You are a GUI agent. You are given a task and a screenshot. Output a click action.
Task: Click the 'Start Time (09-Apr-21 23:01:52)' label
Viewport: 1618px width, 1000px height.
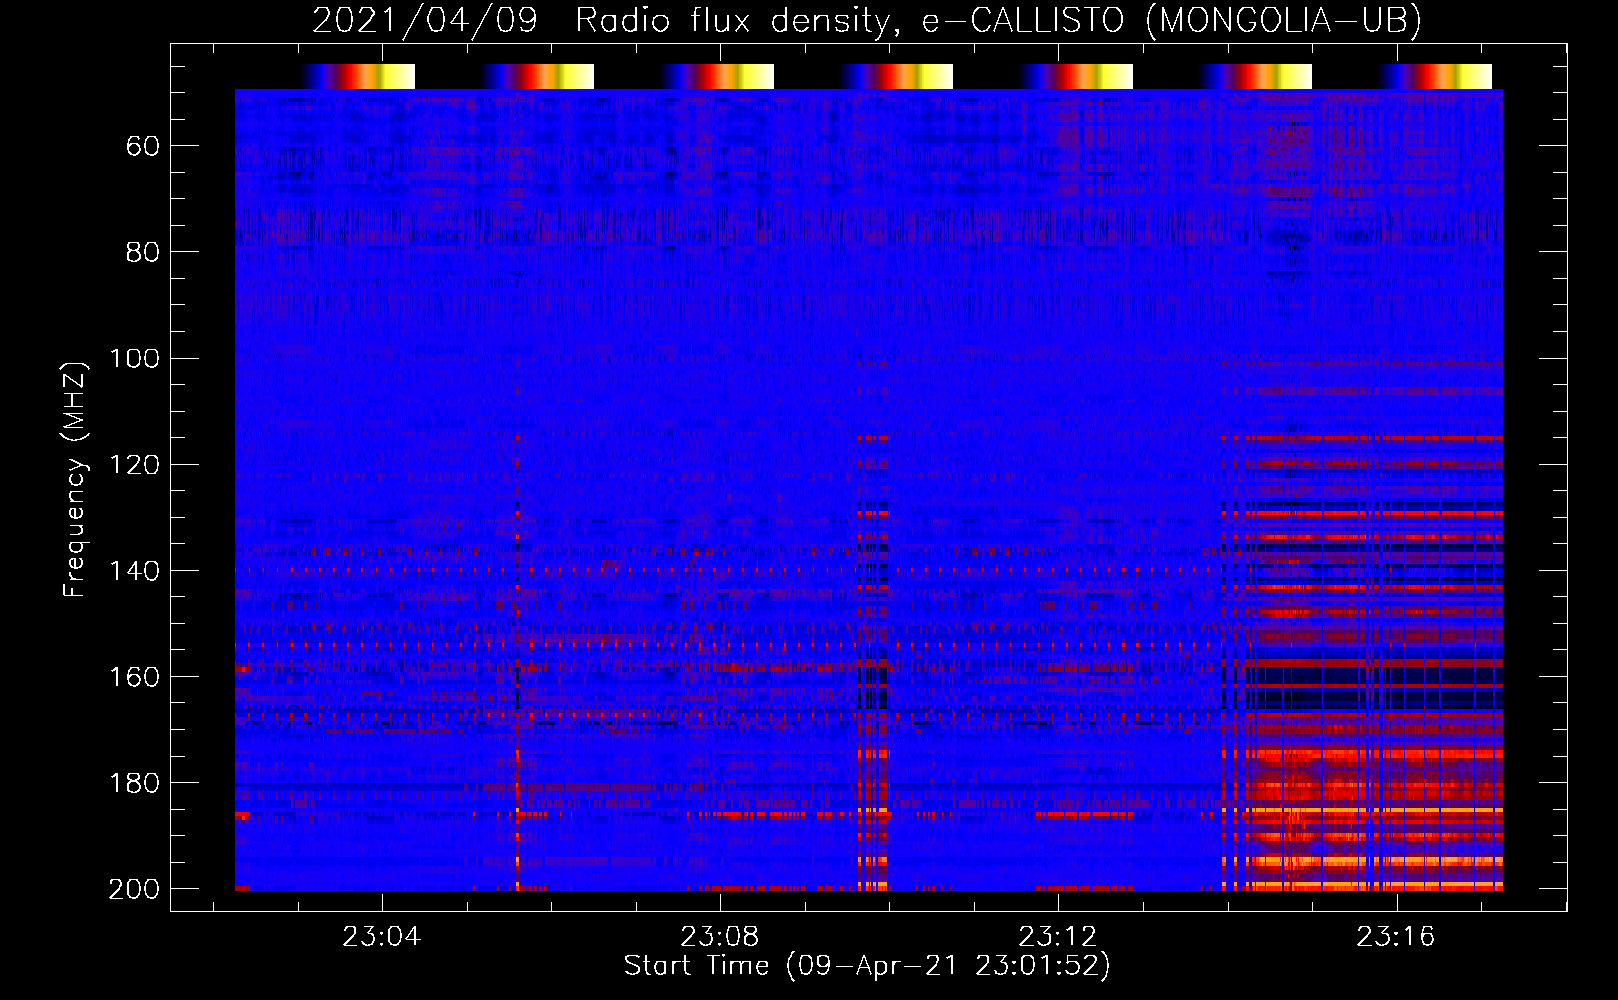867,965
